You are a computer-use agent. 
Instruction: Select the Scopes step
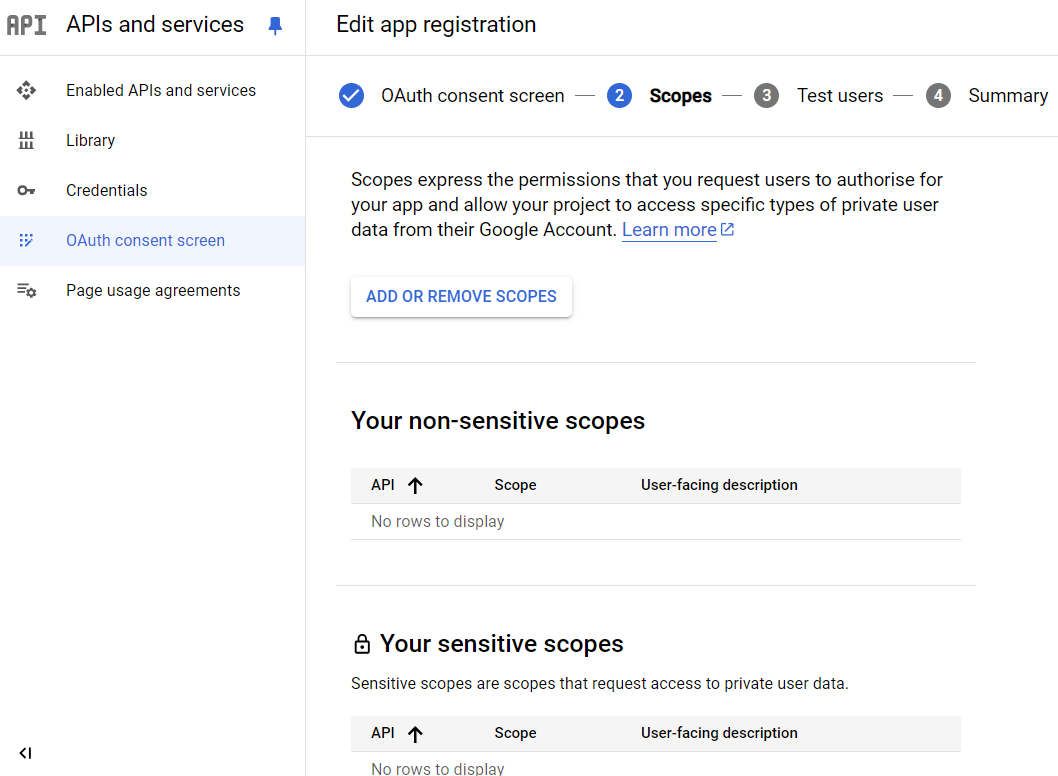point(680,96)
